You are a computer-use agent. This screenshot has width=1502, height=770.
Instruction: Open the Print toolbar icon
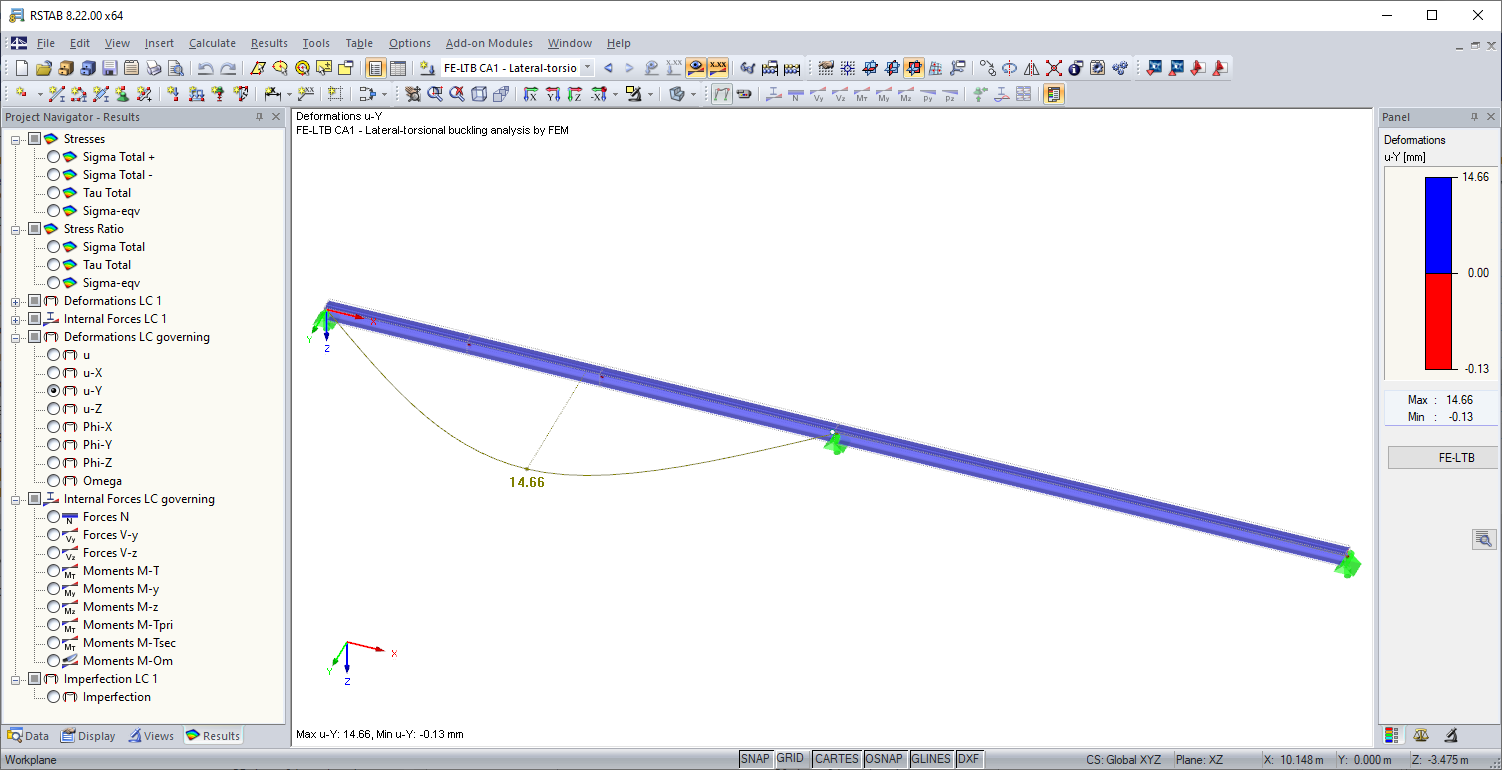pyautogui.click(x=152, y=67)
